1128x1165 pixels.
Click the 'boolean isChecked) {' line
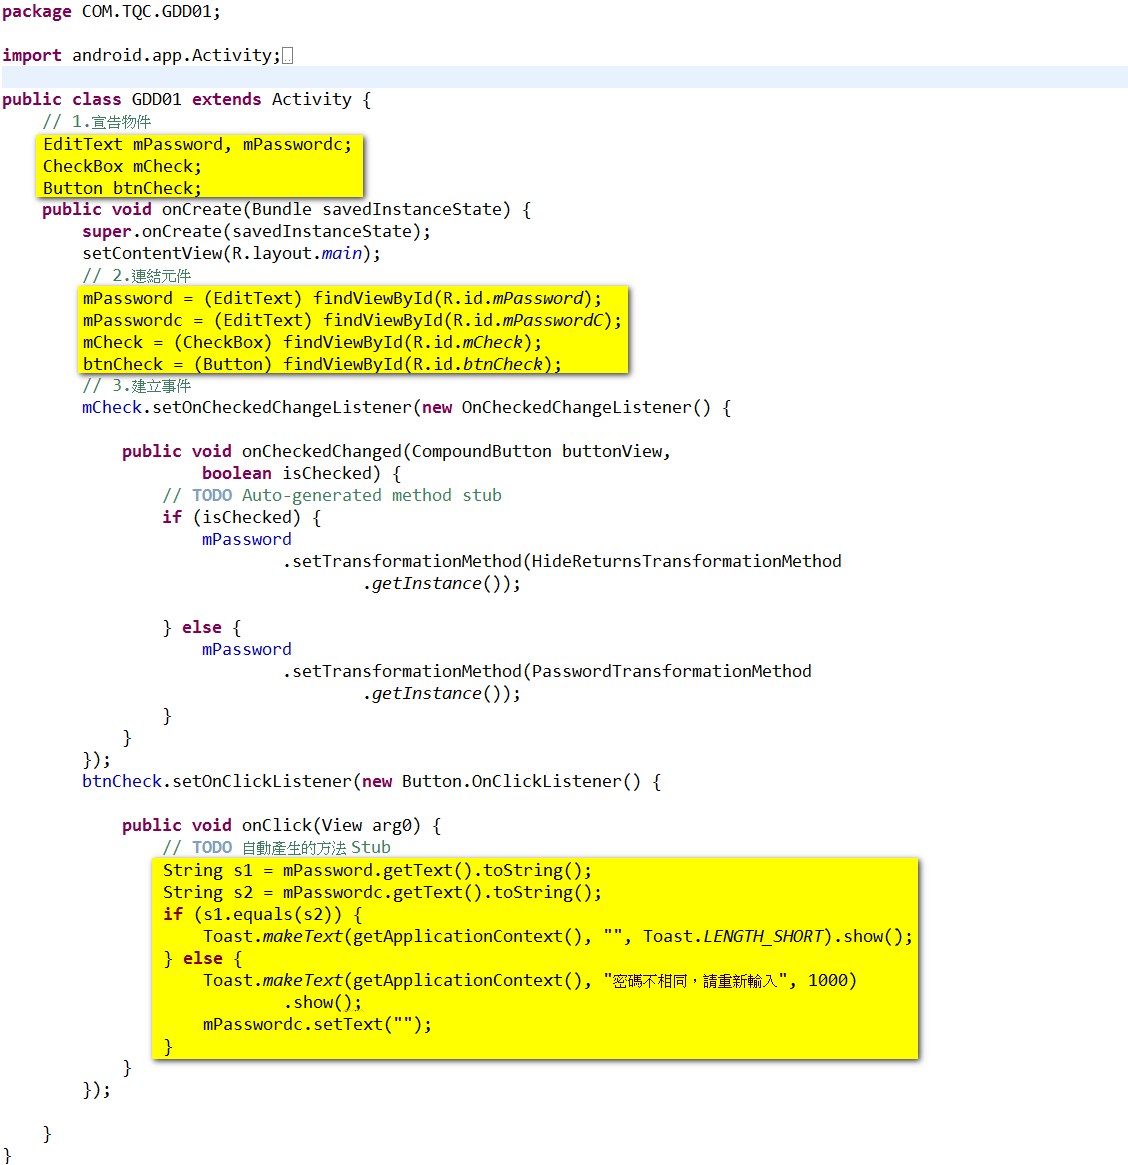(302, 473)
